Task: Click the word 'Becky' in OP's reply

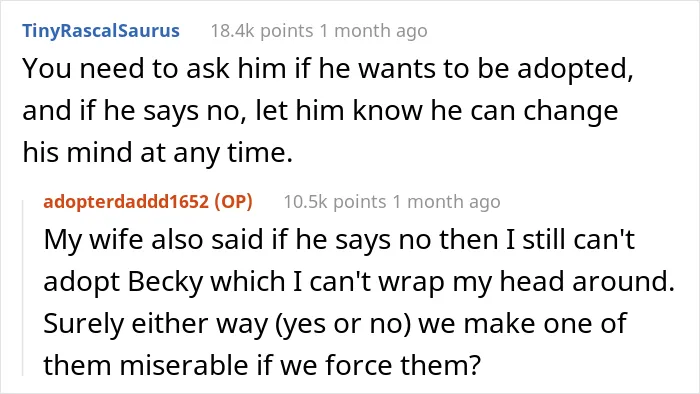Action: point(166,282)
